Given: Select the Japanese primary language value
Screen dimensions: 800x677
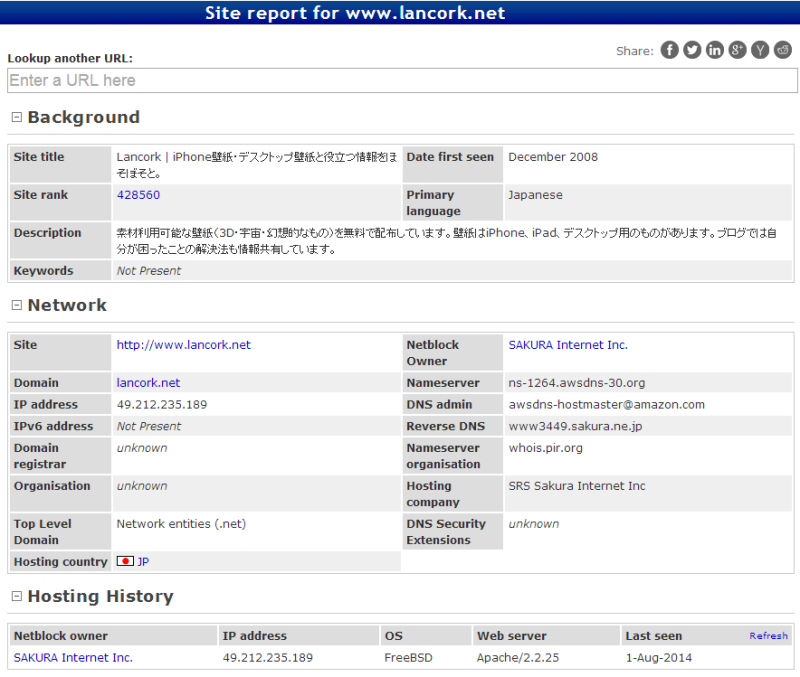Looking at the screenshot, I should (535, 195).
